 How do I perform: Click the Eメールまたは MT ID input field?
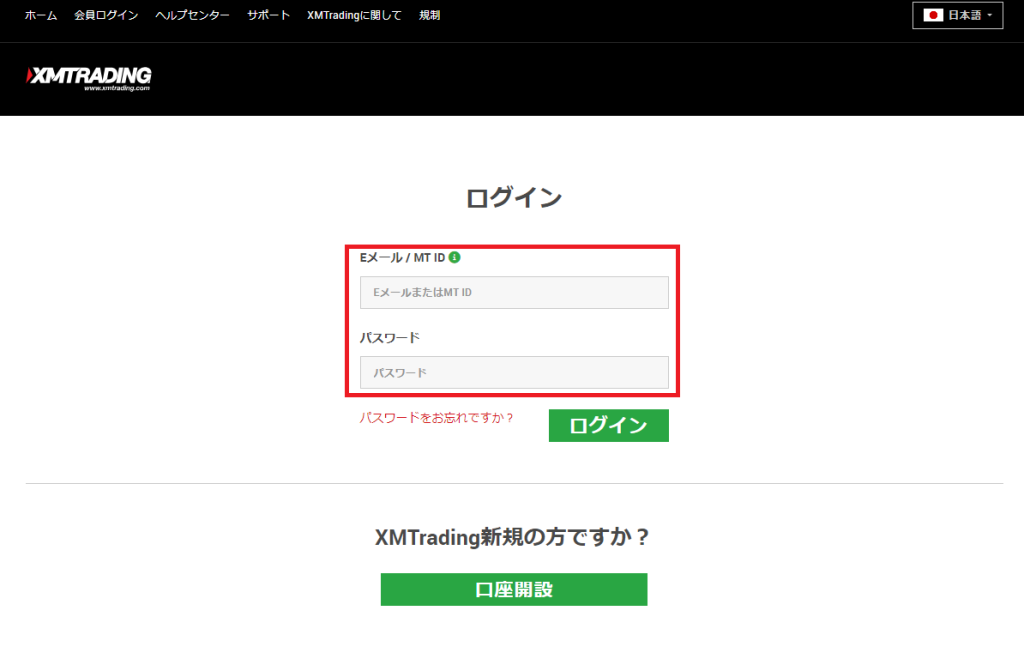514,292
